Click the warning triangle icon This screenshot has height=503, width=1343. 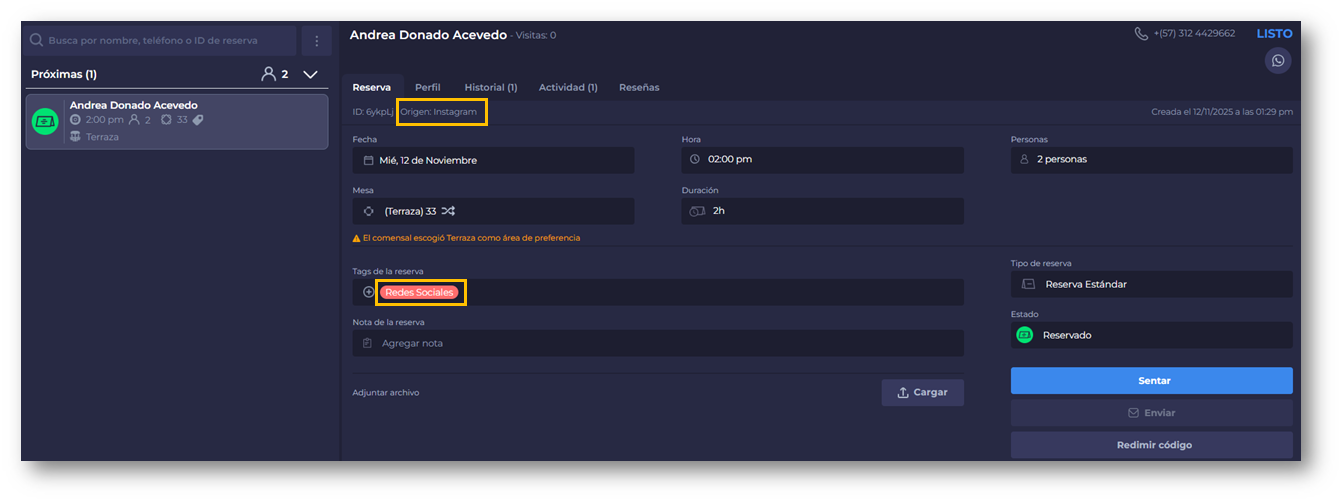[356, 238]
